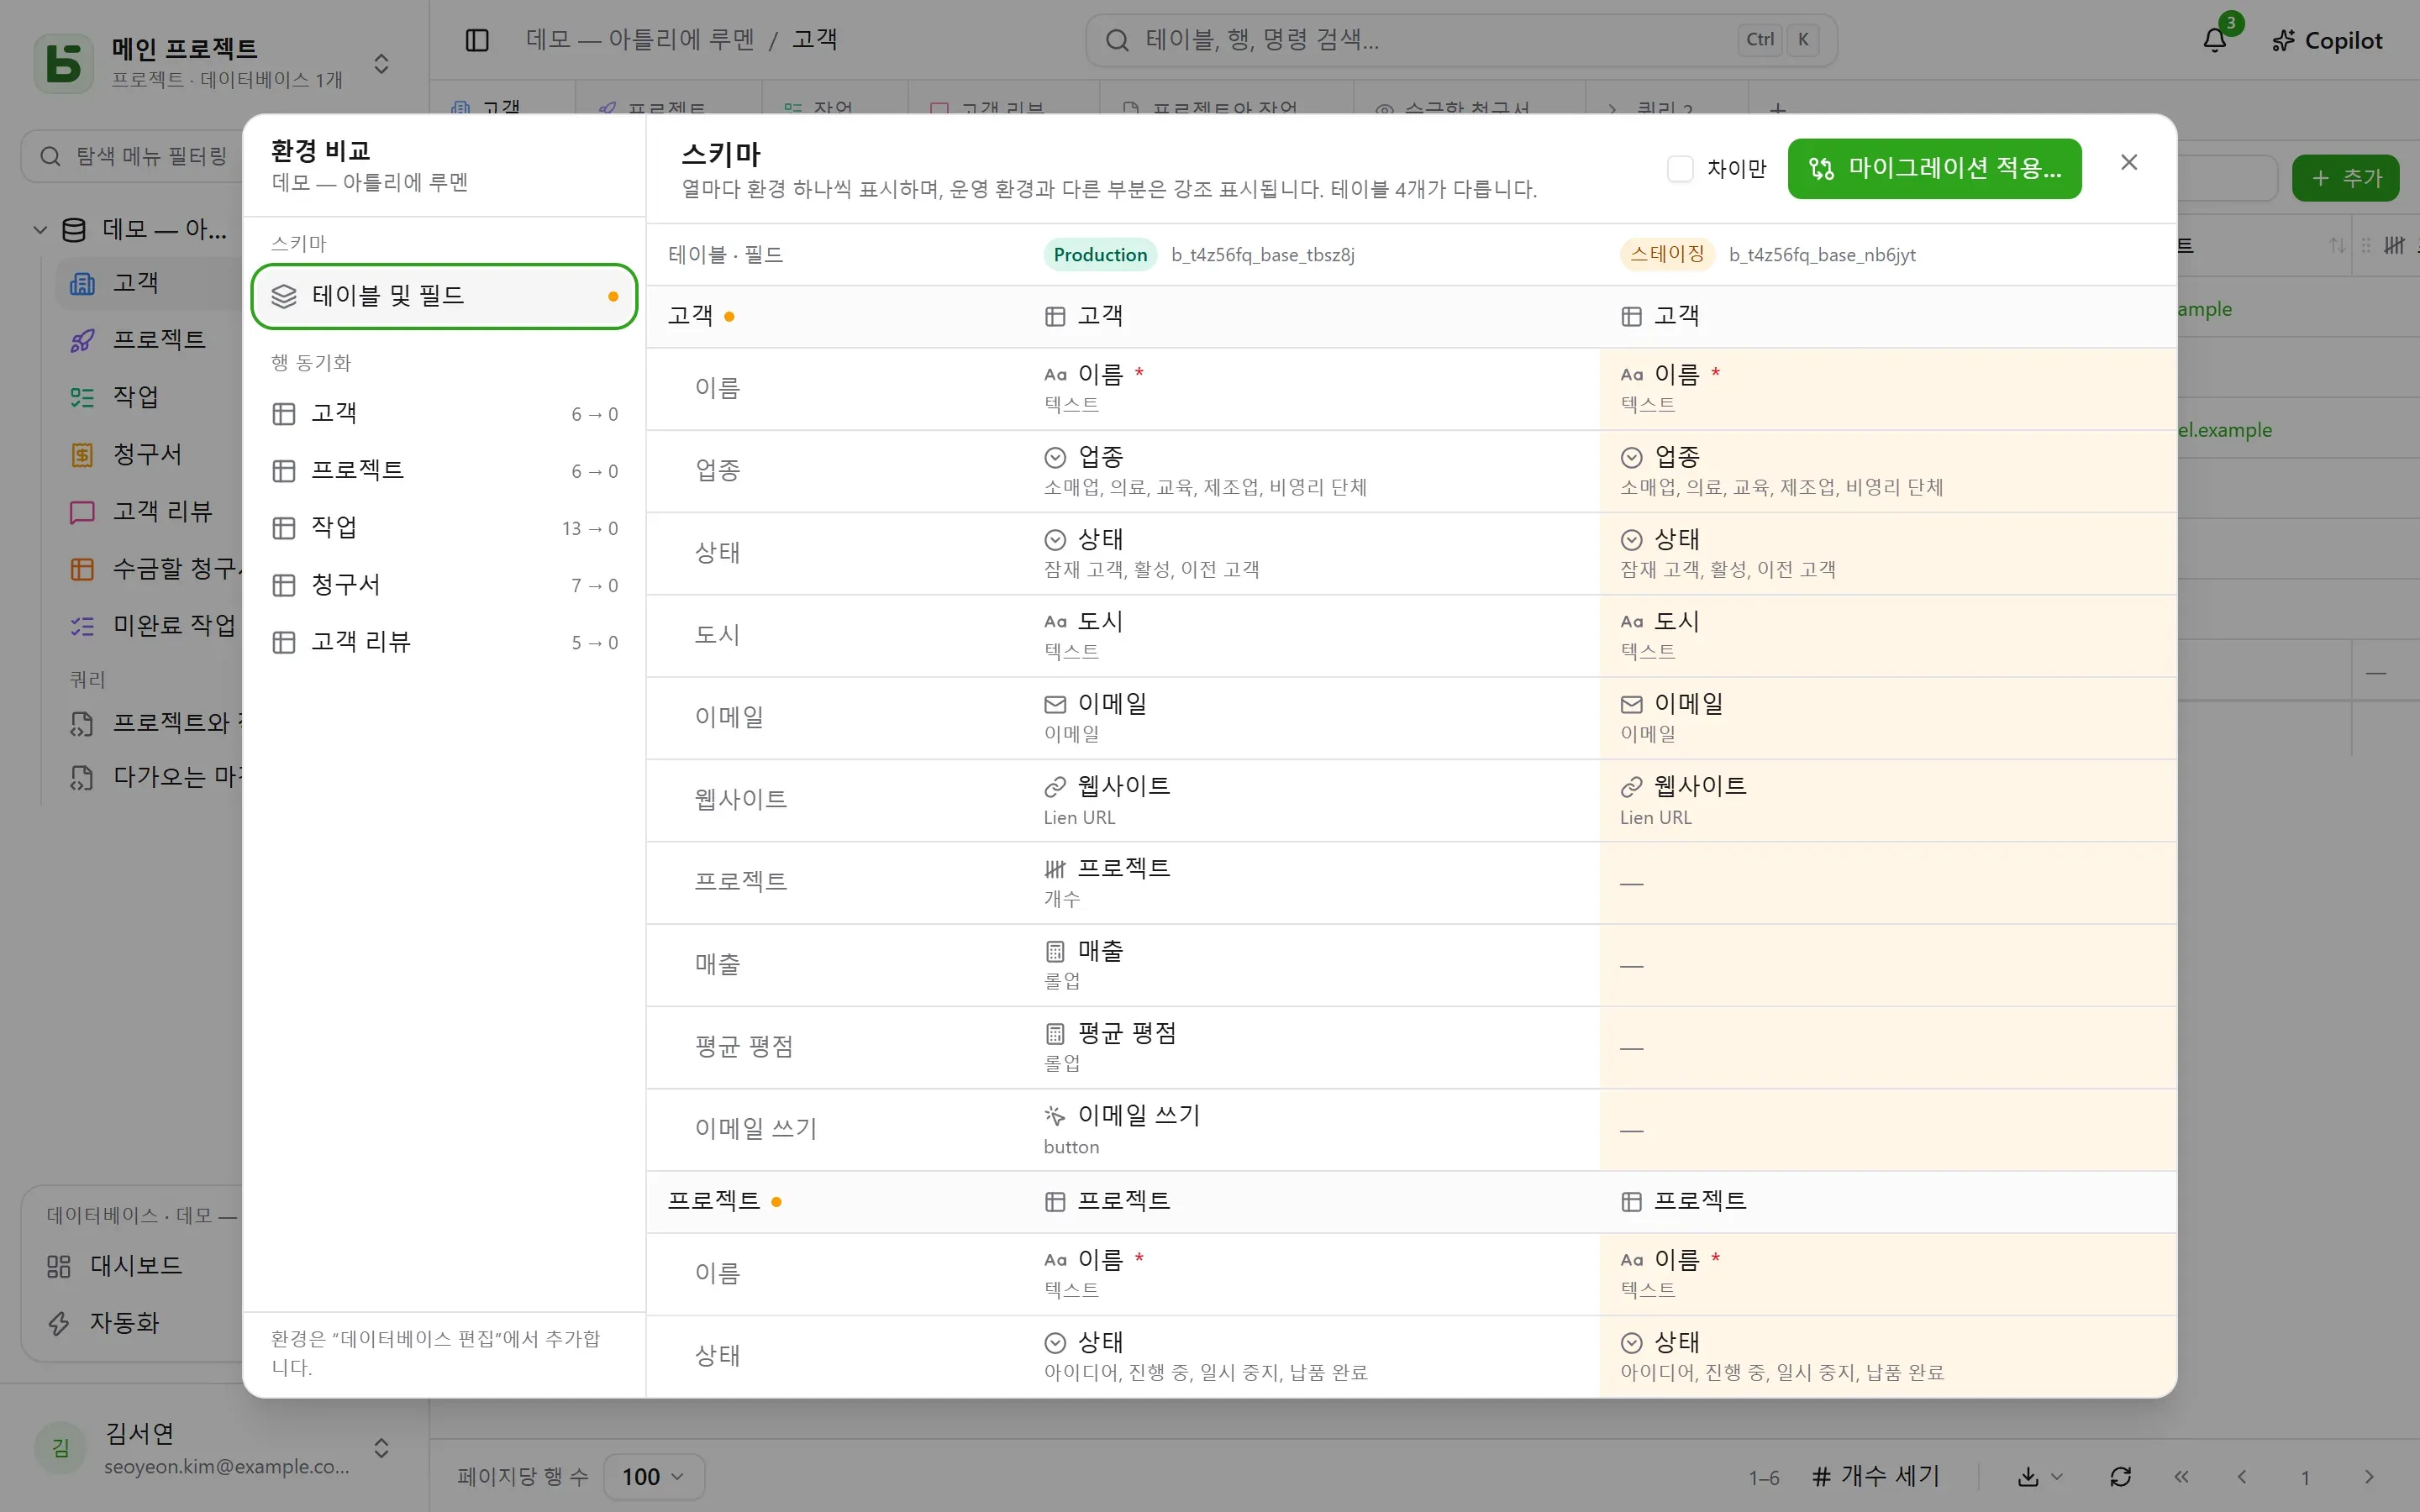Screen dimensions: 2420x1512
Task: Enable the 차이만 checkbox
Action: tap(1680, 168)
